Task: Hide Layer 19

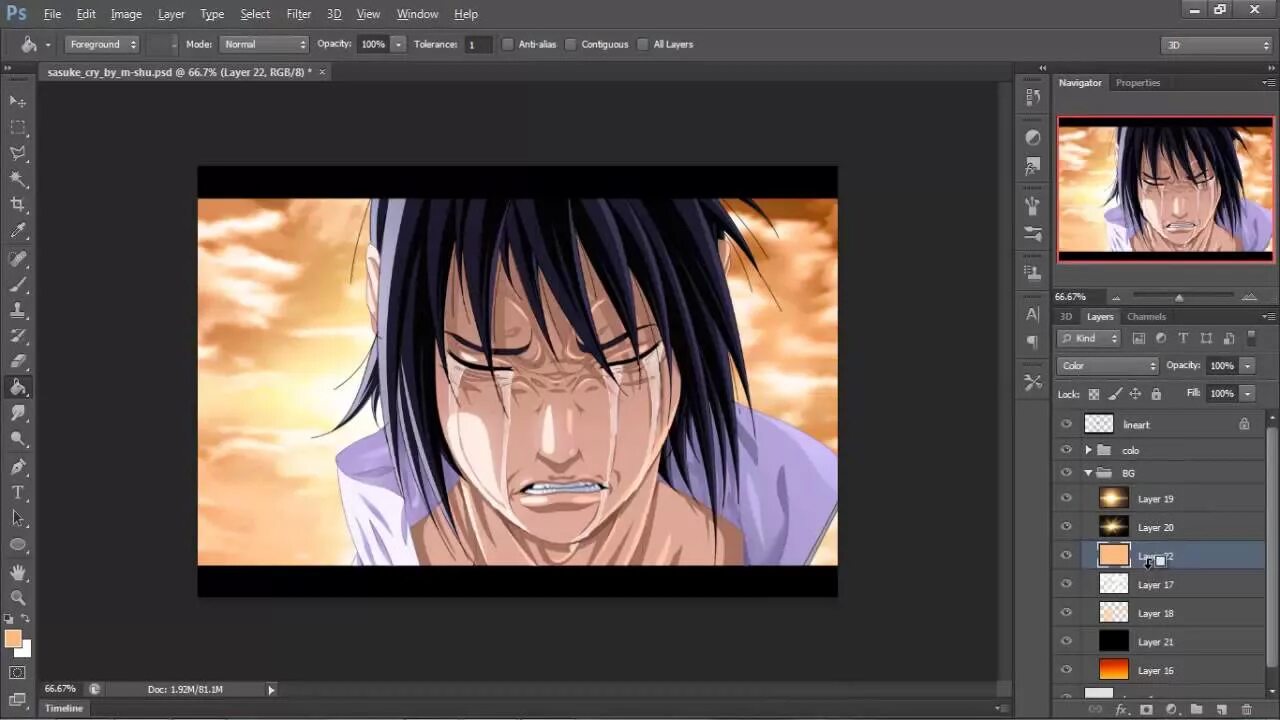Action: pyautogui.click(x=1066, y=498)
